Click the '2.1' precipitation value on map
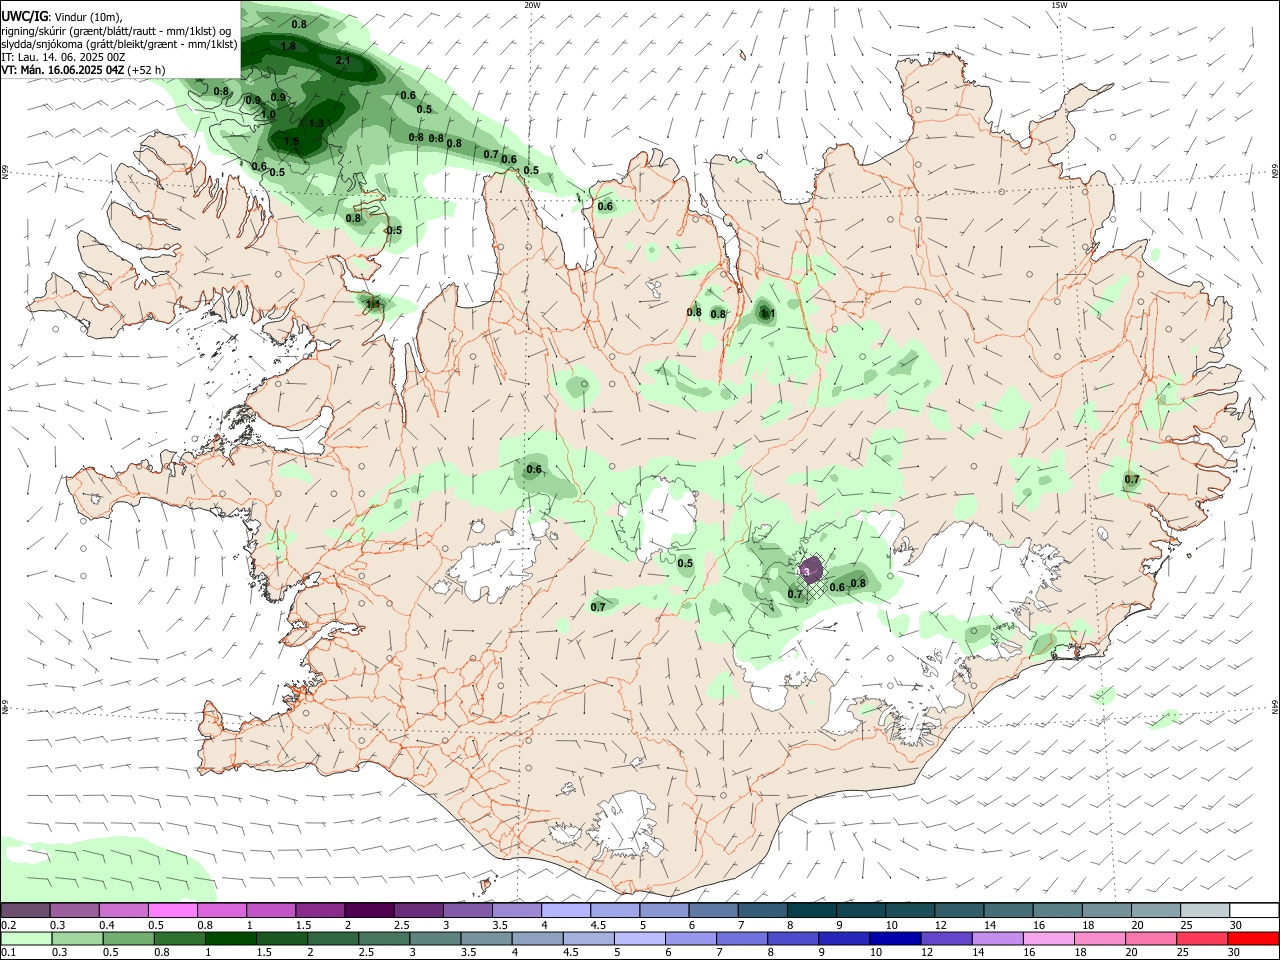 pyautogui.click(x=343, y=61)
